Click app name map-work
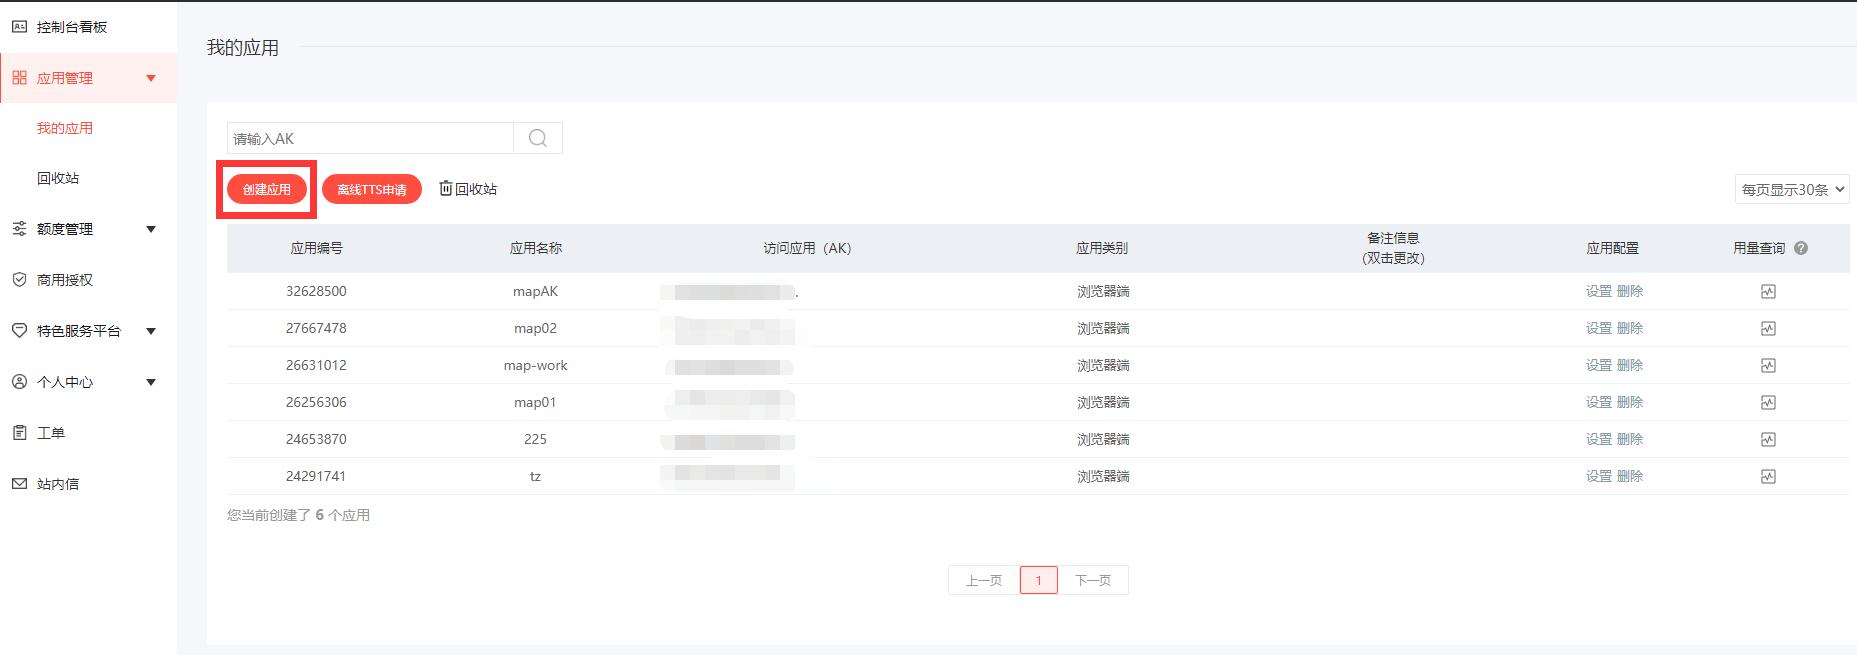The height and width of the screenshot is (655, 1857). 535,365
